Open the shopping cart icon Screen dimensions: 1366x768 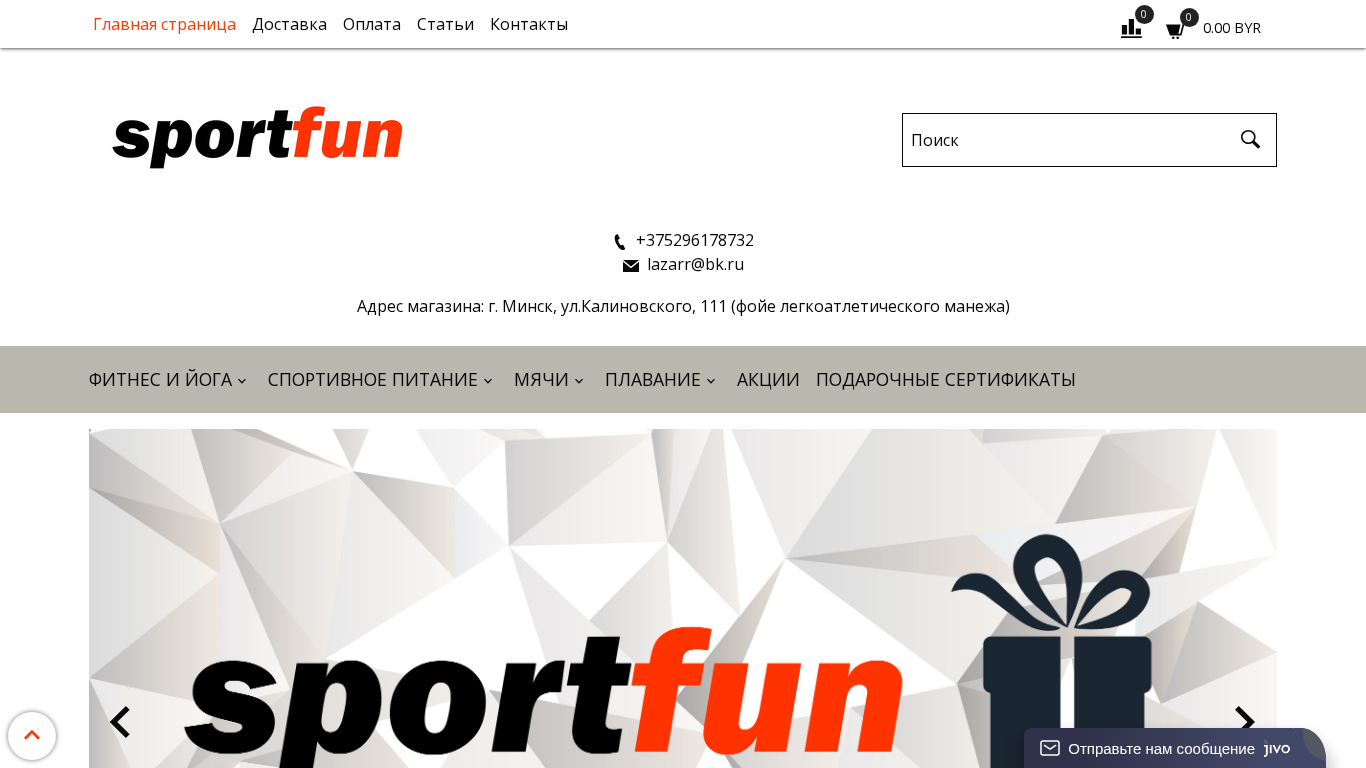tap(1175, 30)
